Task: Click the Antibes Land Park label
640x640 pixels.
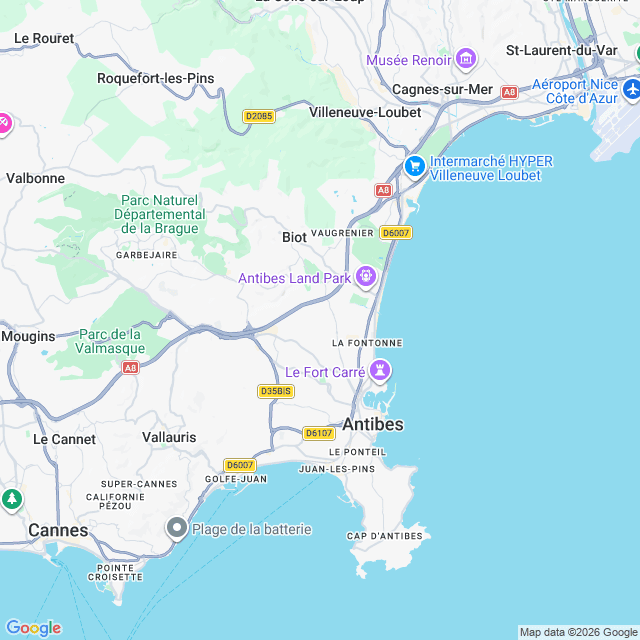Action: [294, 278]
